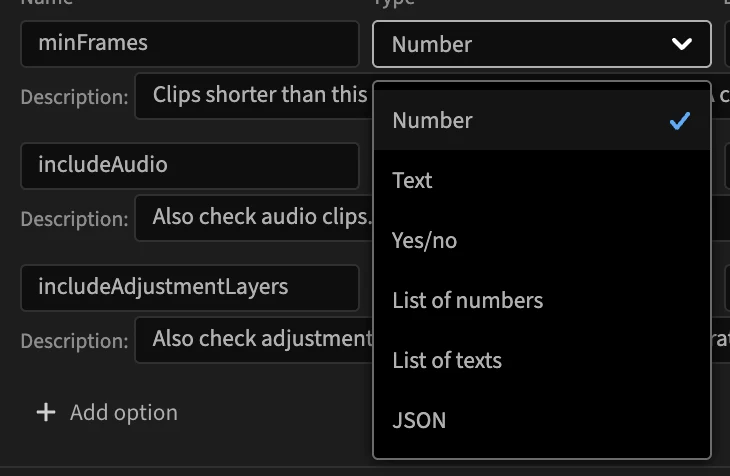Edit description 'Also check audio clips.'

[x=254, y=218]
